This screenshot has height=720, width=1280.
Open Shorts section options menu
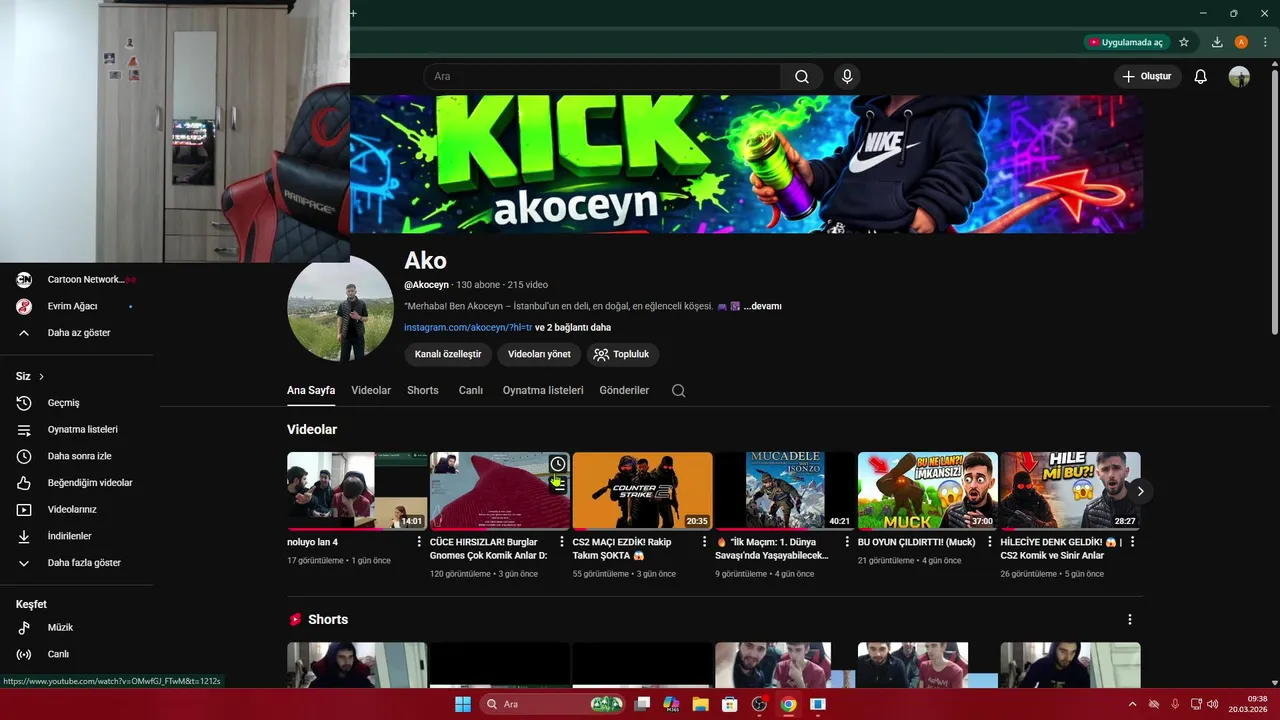click(1130, 620)
